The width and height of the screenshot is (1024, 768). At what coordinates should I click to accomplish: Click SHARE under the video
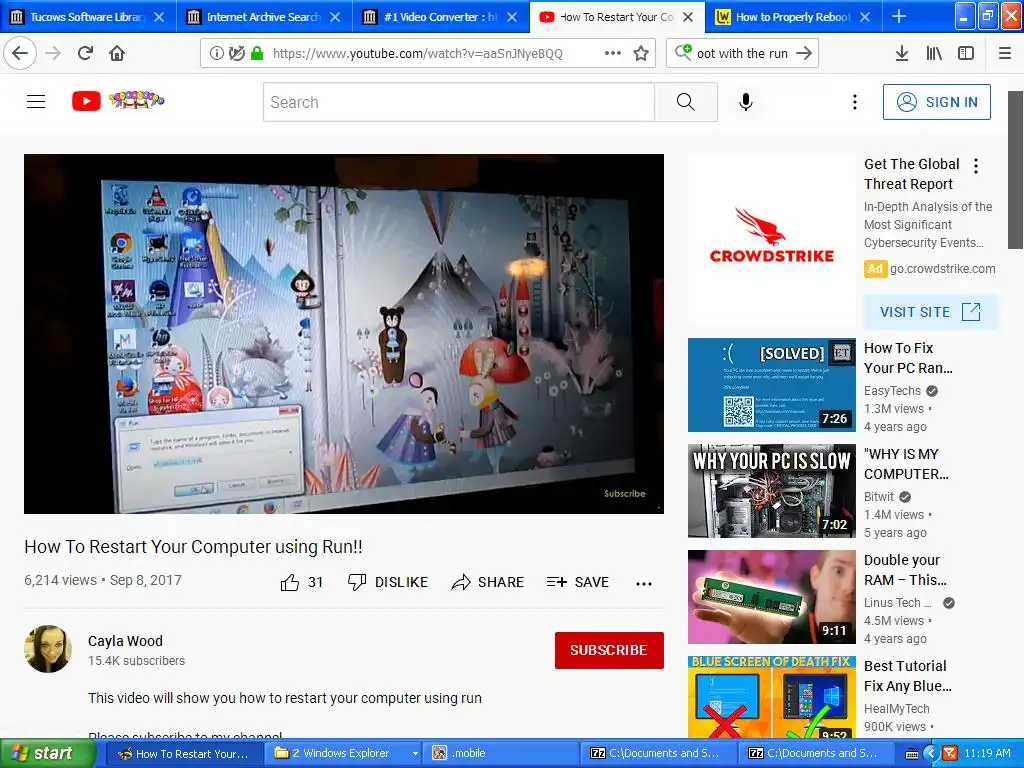(x=488, y=582)
